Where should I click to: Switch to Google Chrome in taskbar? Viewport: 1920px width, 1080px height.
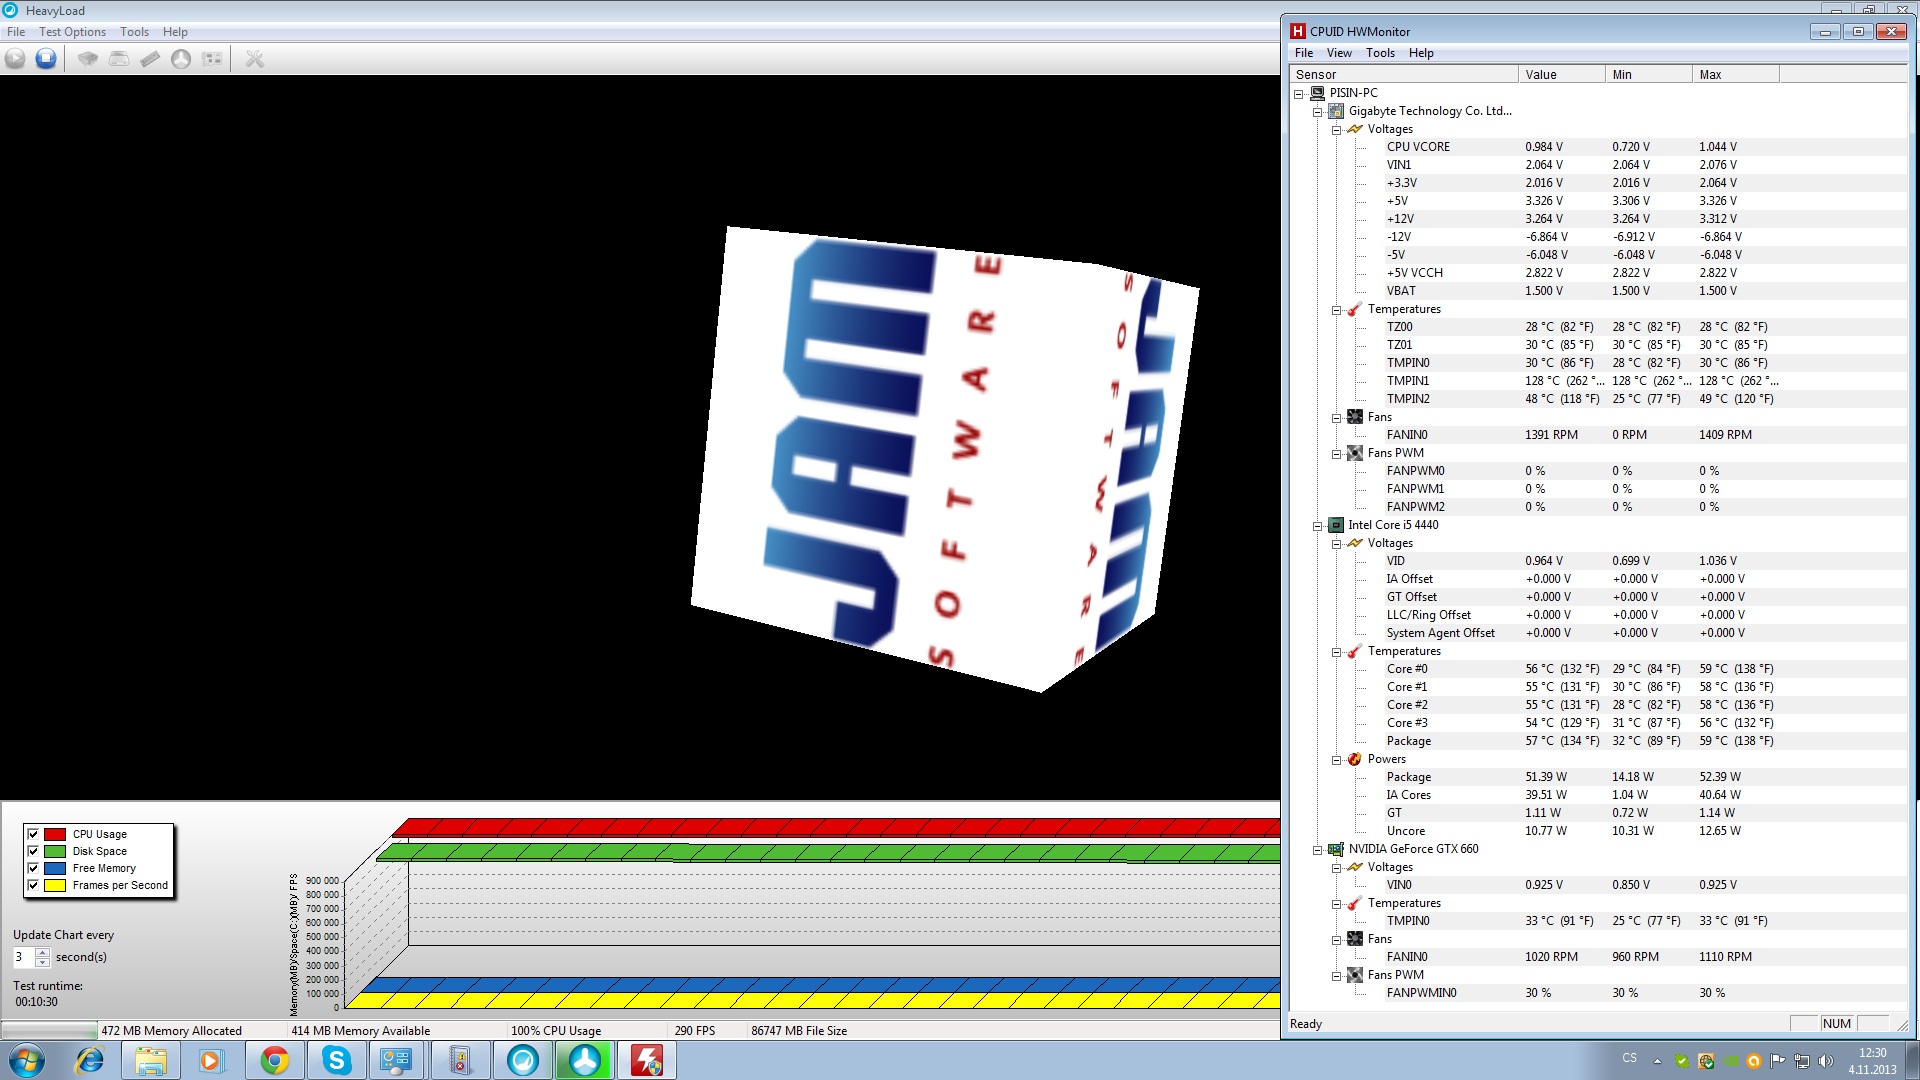[274, 1060]
